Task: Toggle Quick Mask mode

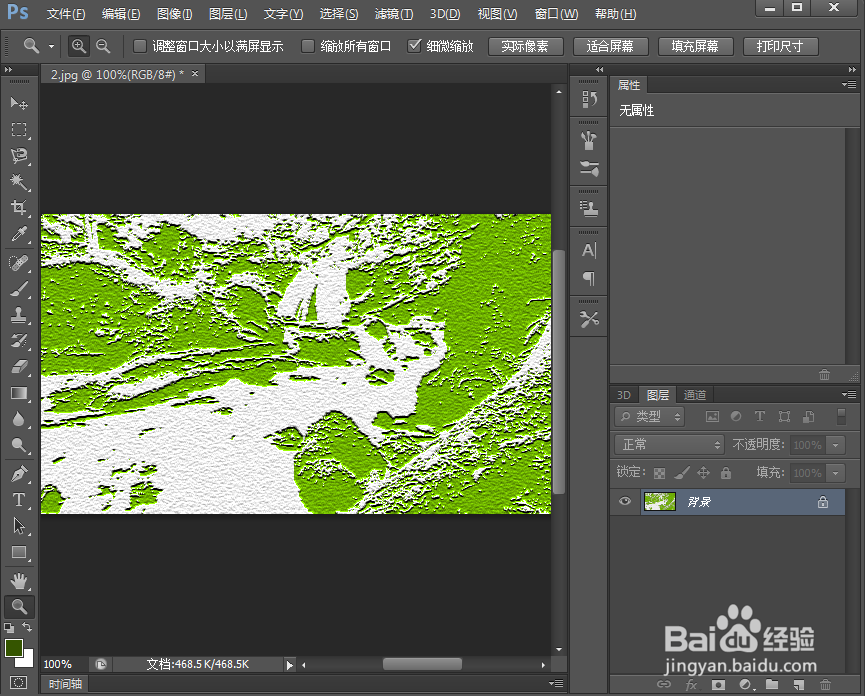Action: pyautogui.click(x=18, y=683)
